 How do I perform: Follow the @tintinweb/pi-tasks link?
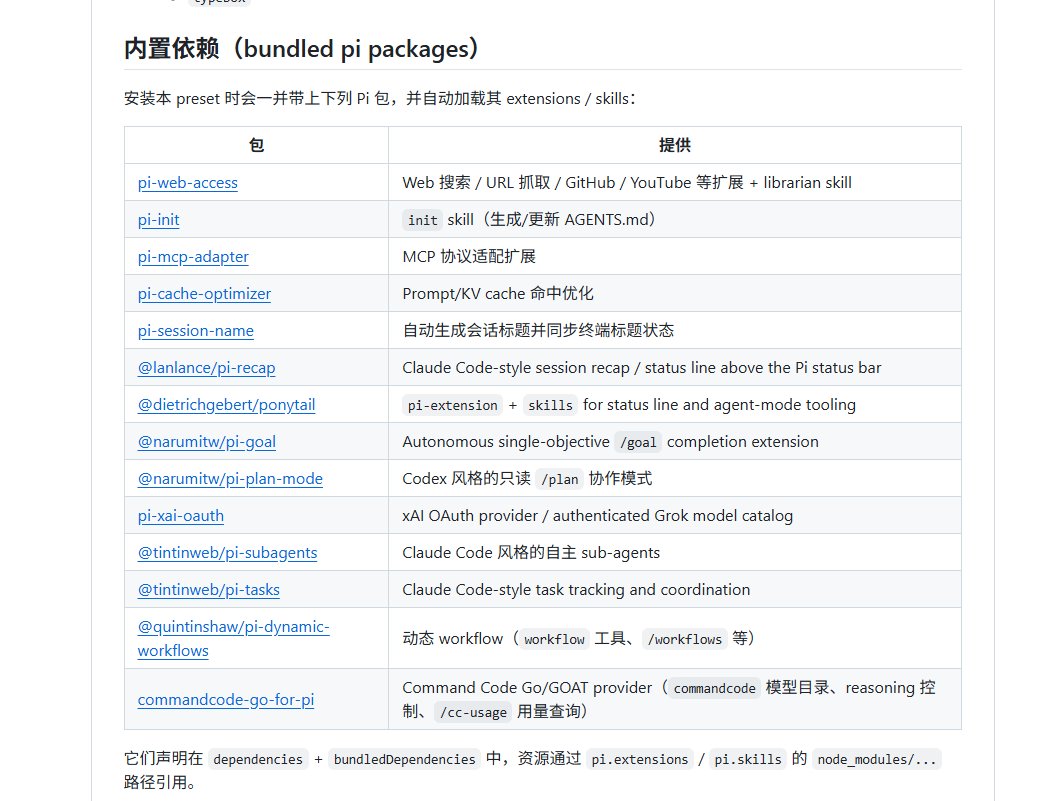[x=209, y=590]
